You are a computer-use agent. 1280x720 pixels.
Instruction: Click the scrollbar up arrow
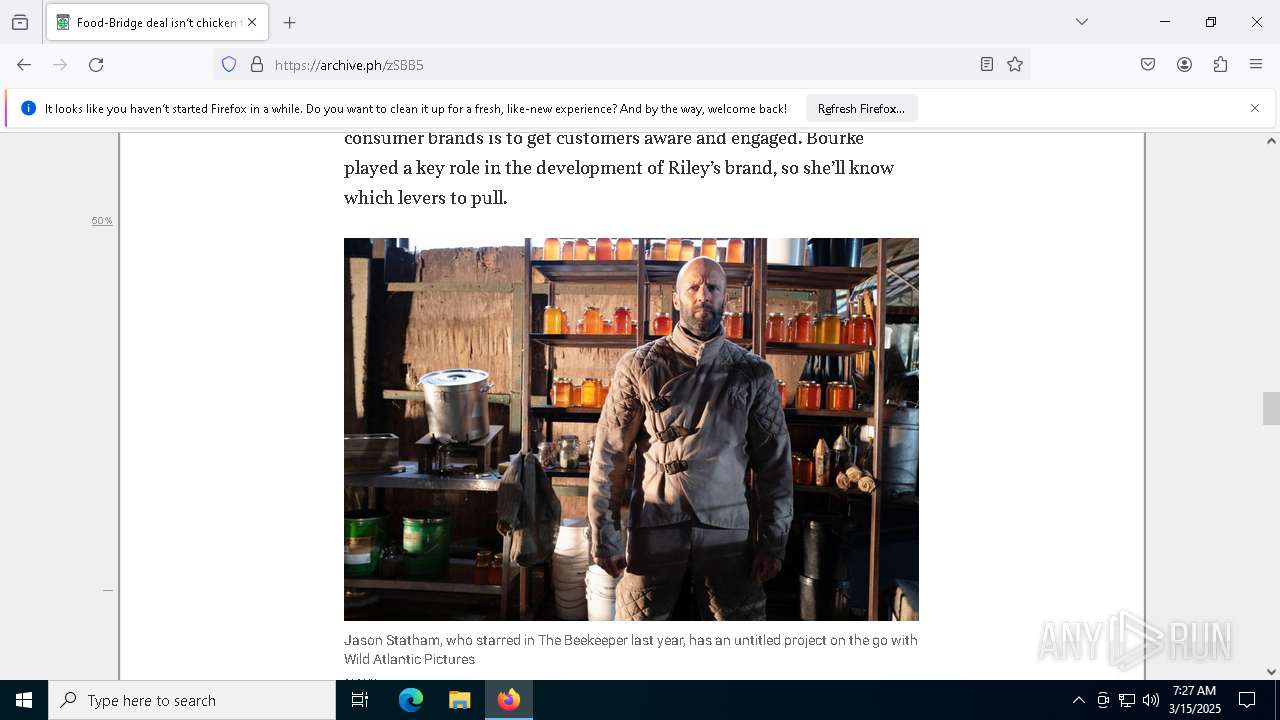1271,141
